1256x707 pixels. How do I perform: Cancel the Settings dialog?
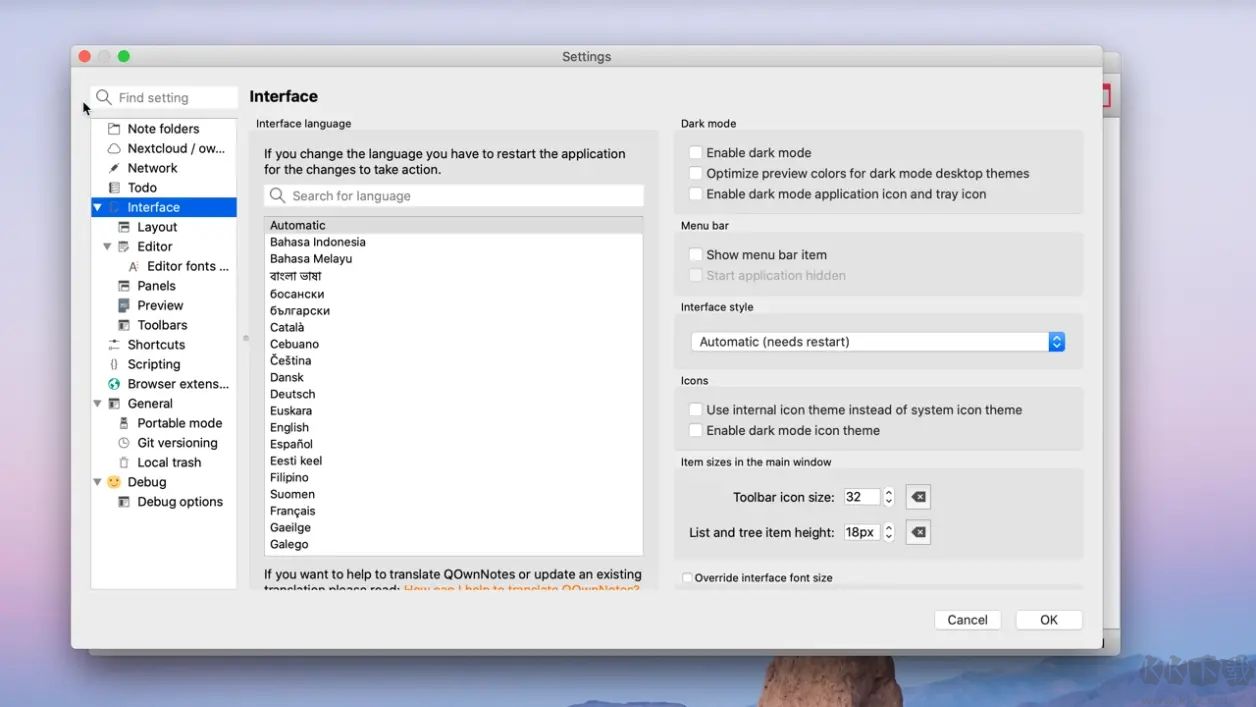click(968, 620)
